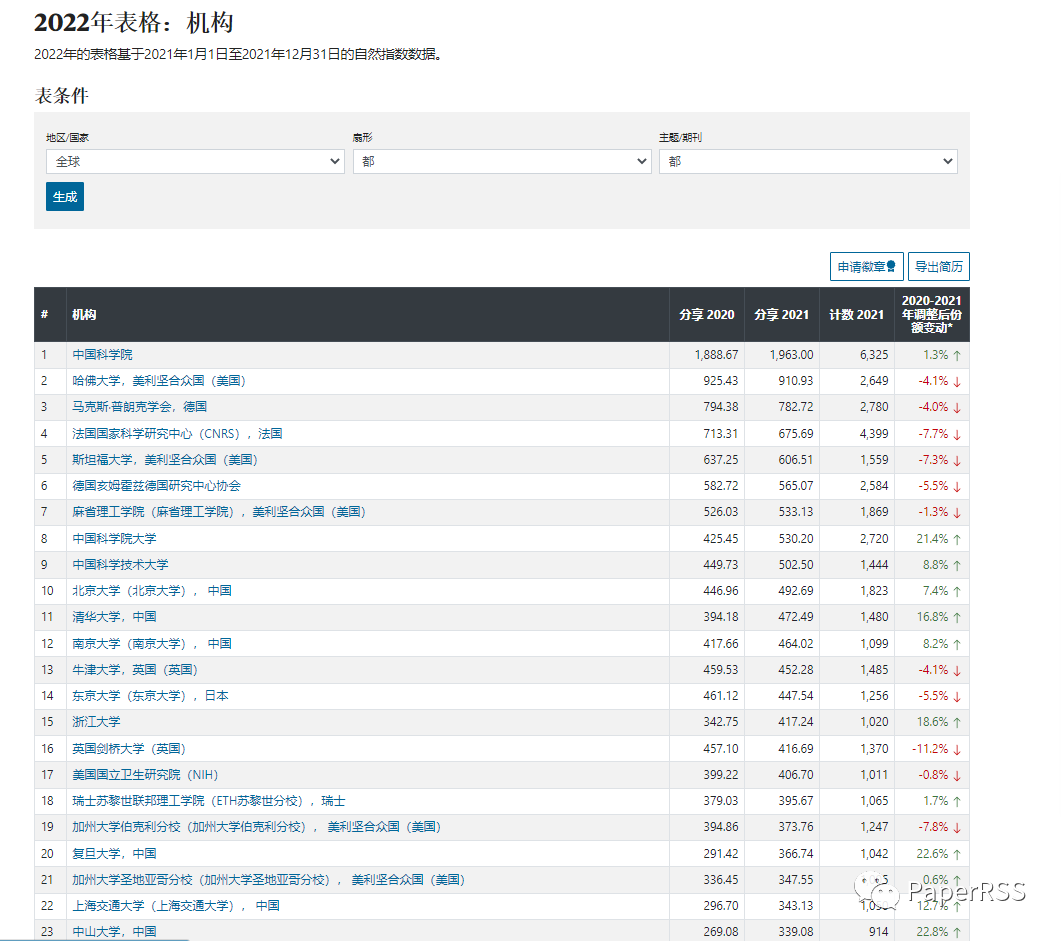Viewport: 1061px width, 941px height.
Task: Open the 德国亥姆霍兹德国研究中心协会 link
Action: (x=156, y=486)
